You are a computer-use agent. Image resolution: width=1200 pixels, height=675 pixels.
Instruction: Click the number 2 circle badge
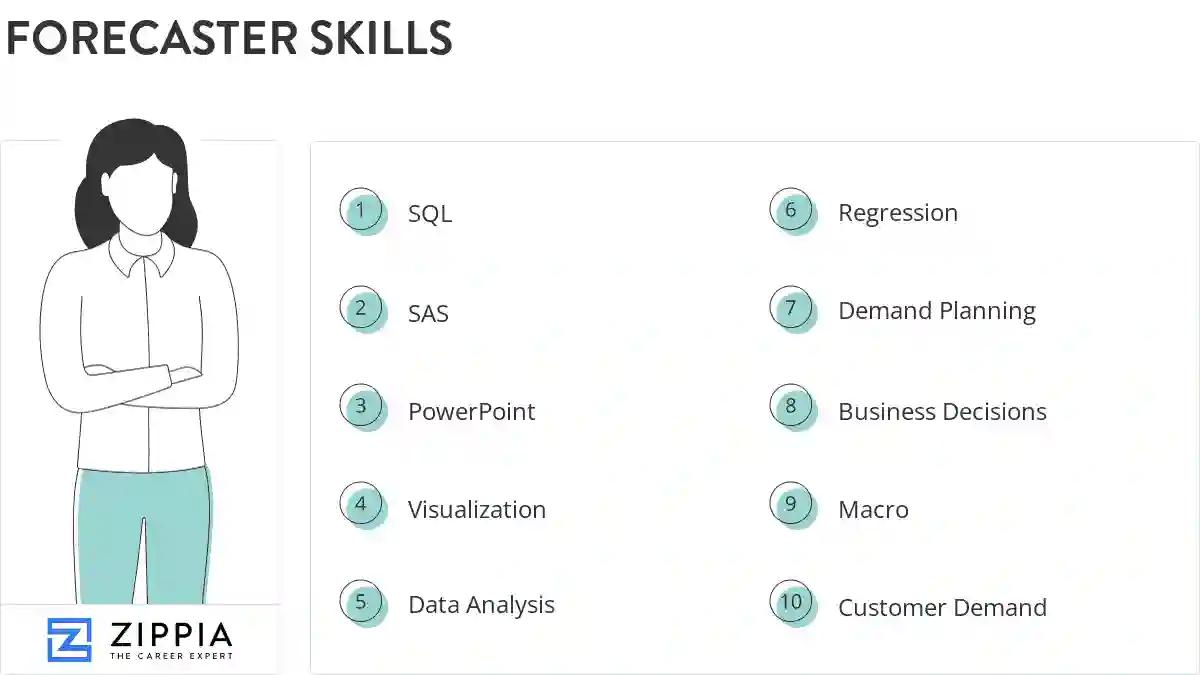[x=361, y=308]
